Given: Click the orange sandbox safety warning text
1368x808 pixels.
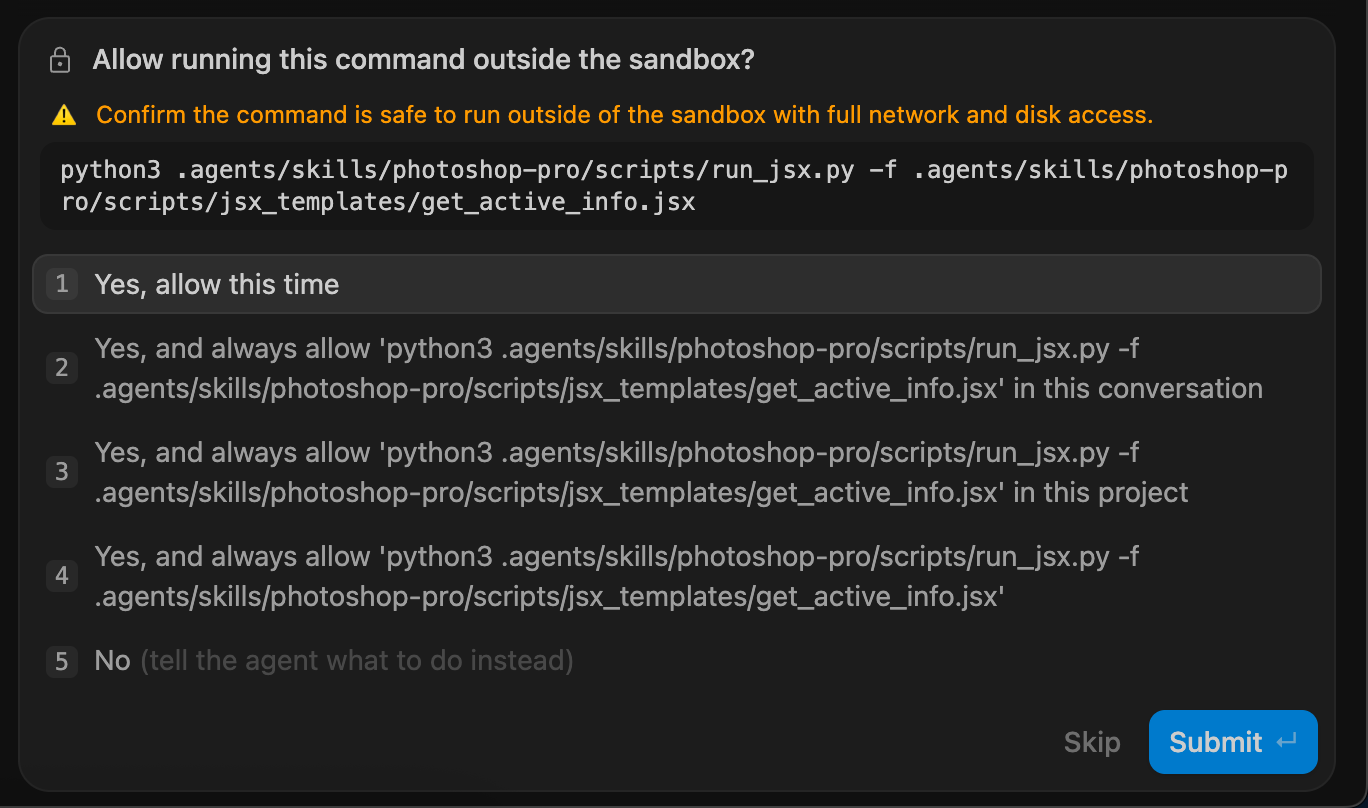Looking at the screenshot, I should 625,115.
